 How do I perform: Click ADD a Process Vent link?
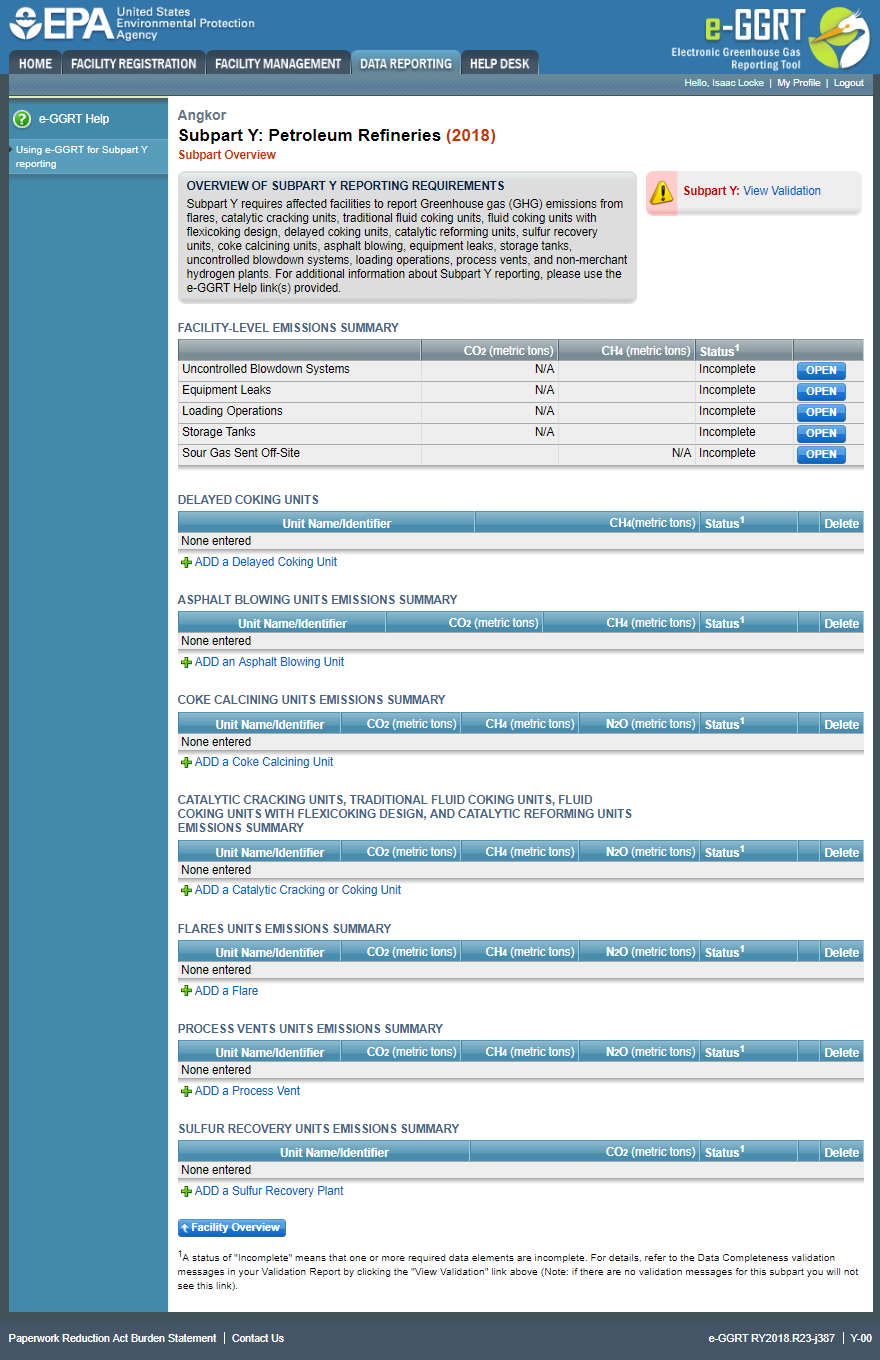[247, 1091]
